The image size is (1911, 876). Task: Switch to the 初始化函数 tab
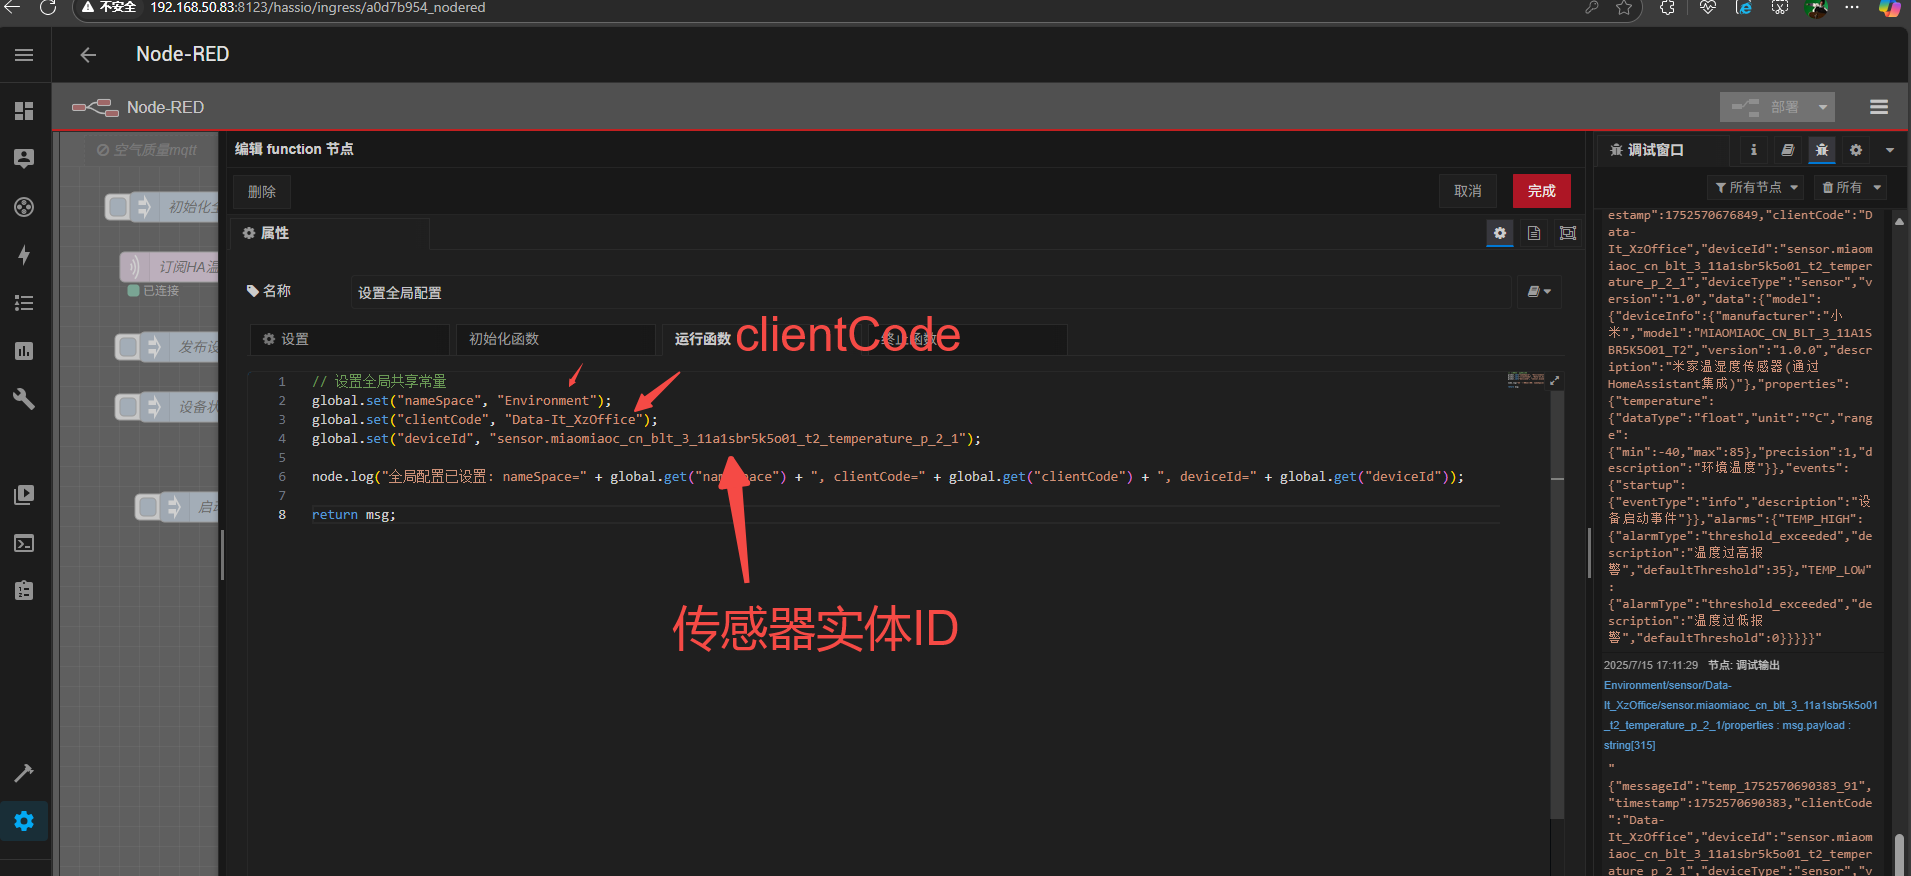(x=555, y=339)
